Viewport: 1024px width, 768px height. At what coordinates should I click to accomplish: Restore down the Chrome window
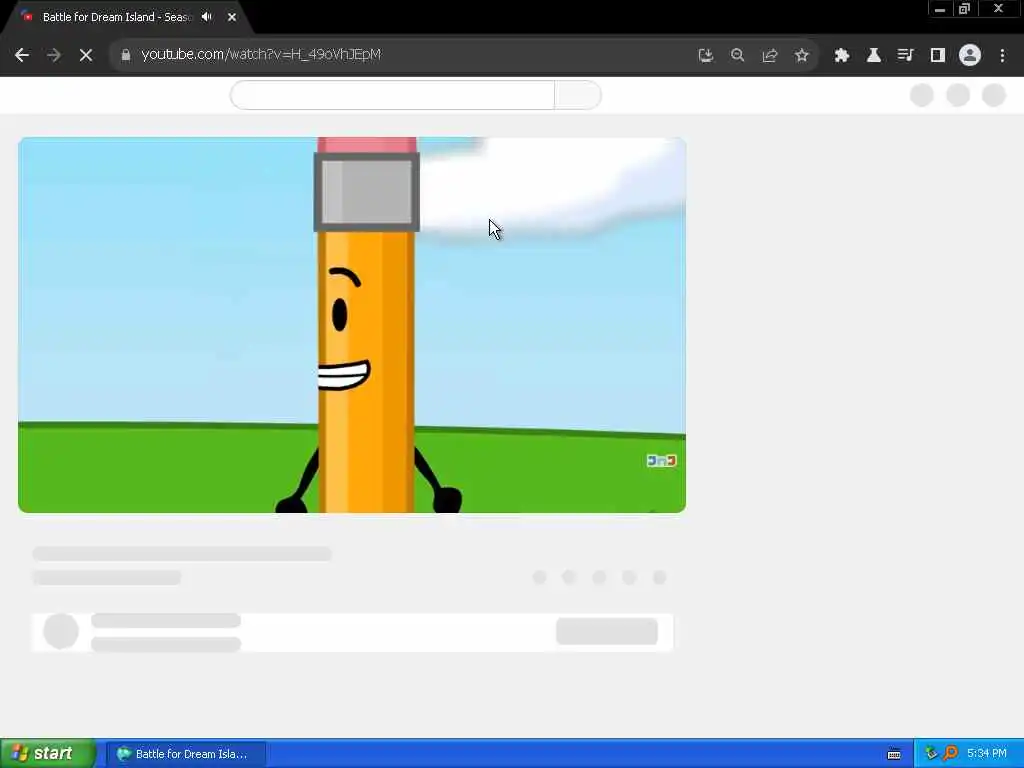click(x=965, y=9)
